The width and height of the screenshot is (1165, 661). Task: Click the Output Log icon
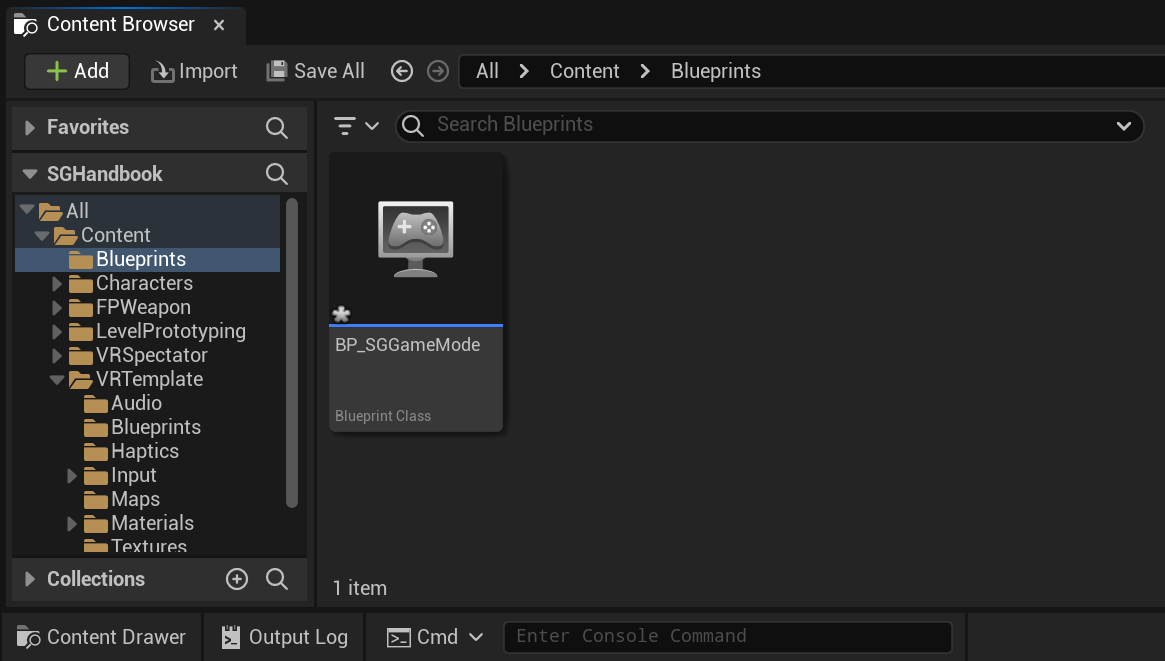click(231, 636)
